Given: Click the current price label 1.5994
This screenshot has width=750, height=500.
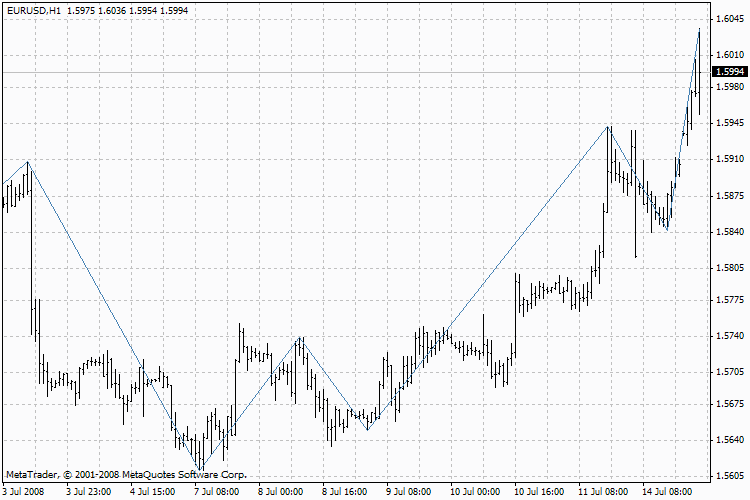Looking at the screenshot, I should pyautogui.click(x=730, y=72).
